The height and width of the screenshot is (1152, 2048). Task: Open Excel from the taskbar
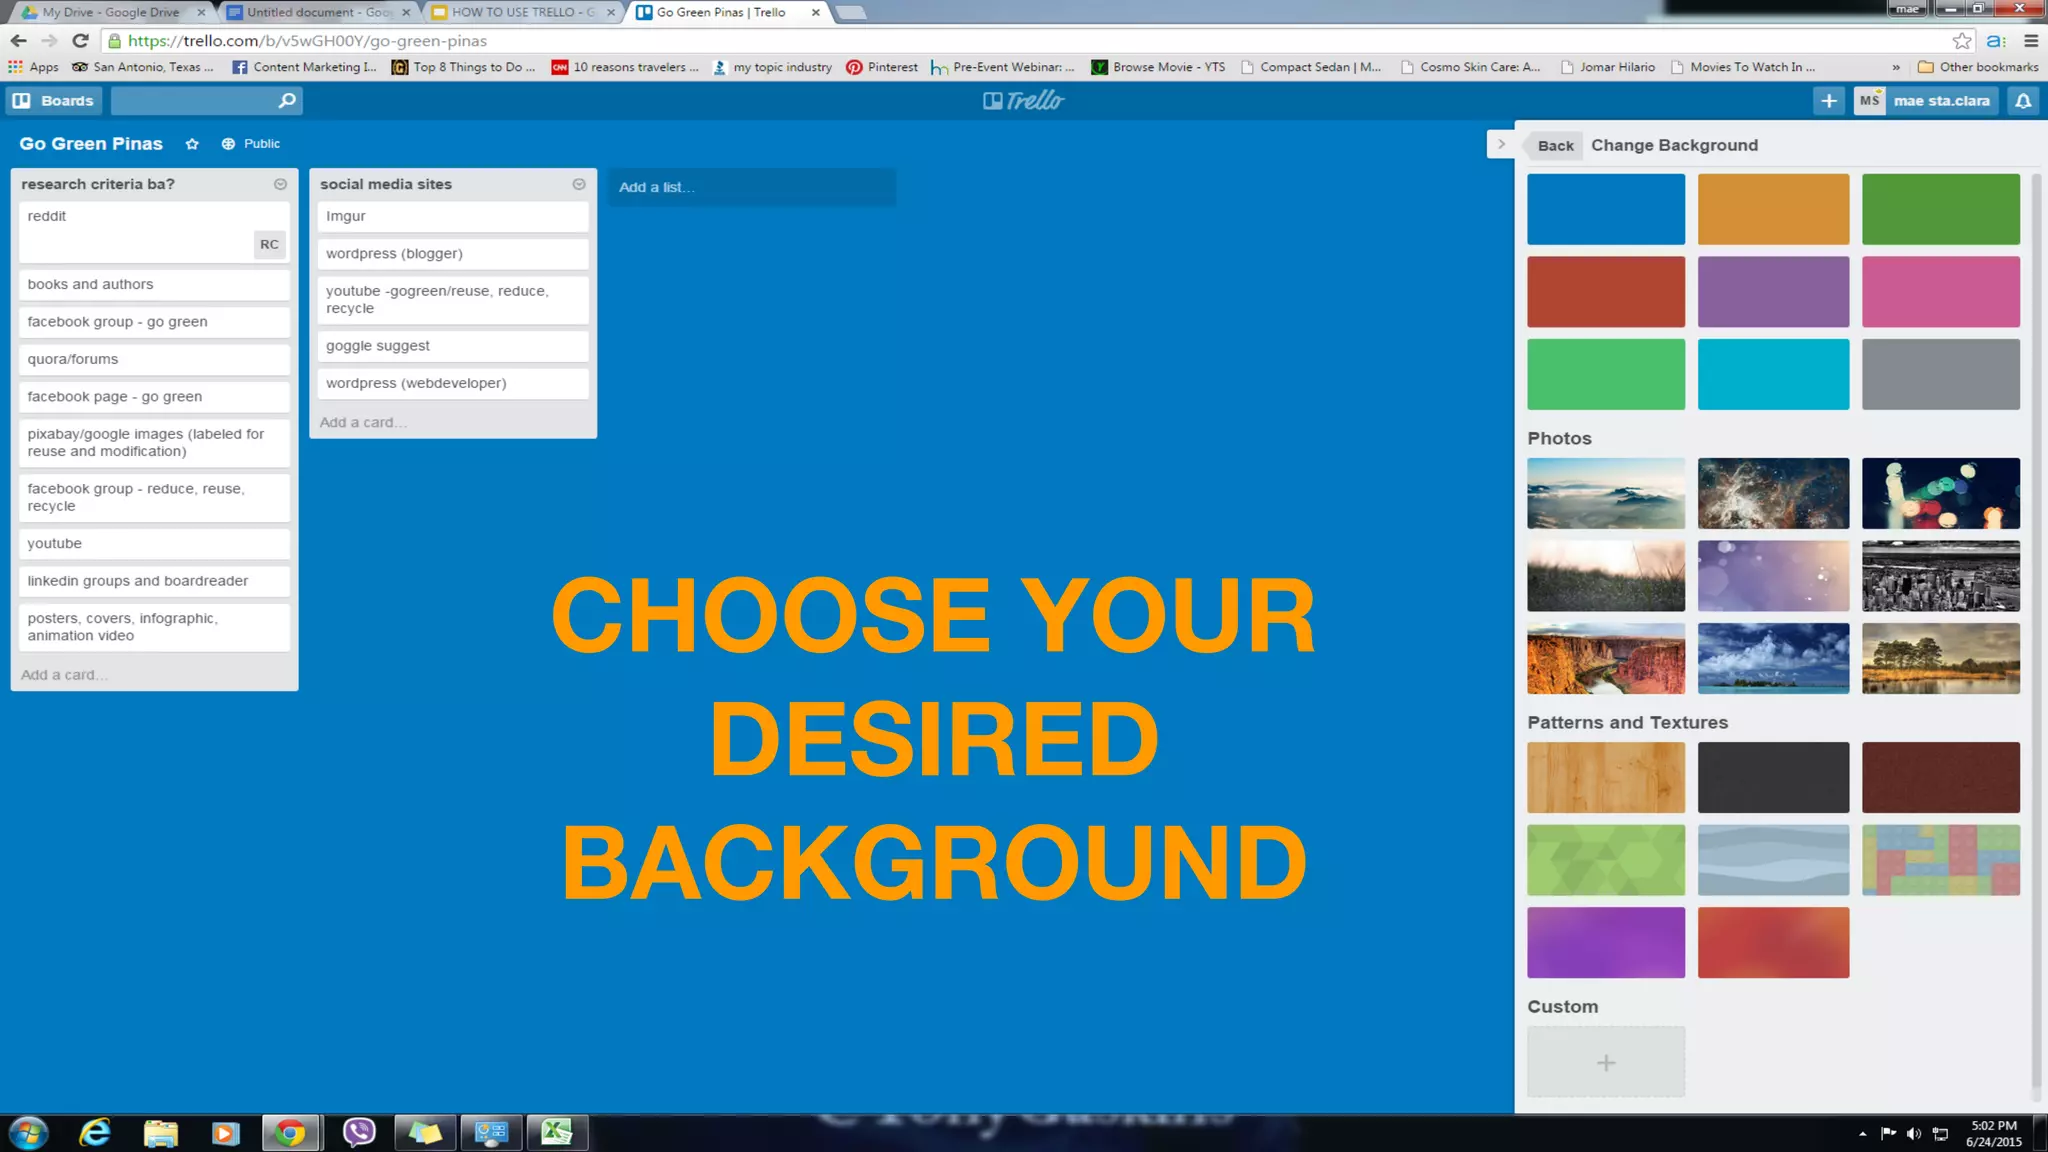click(x=556, y=1133)
